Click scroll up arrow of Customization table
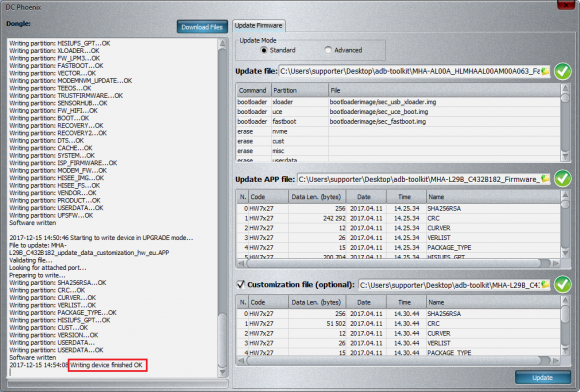Image resolution: width=580 pixels, height=392 pixels. point(565,301)
